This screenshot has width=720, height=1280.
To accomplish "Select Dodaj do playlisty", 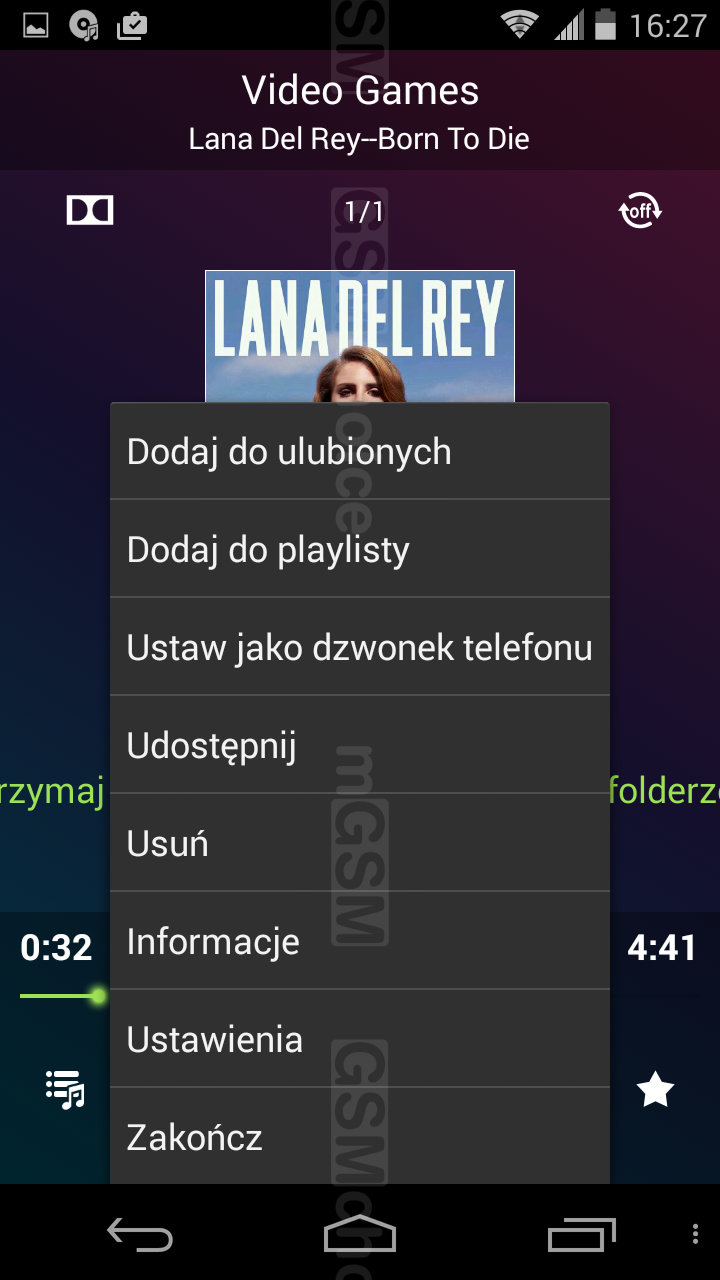I will (360, 549).
